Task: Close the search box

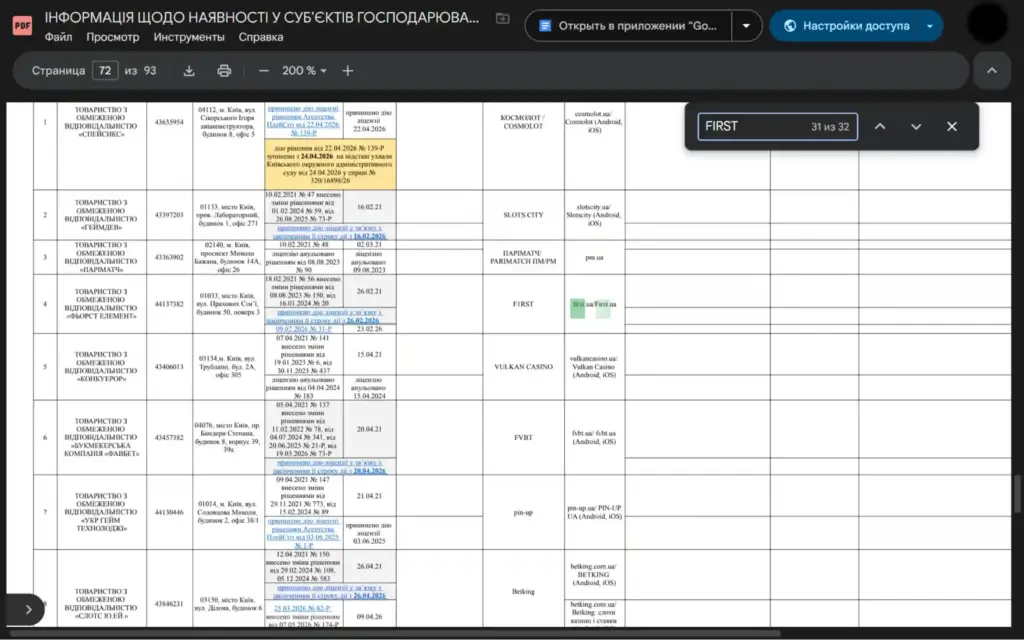Action: pos(952,127)
